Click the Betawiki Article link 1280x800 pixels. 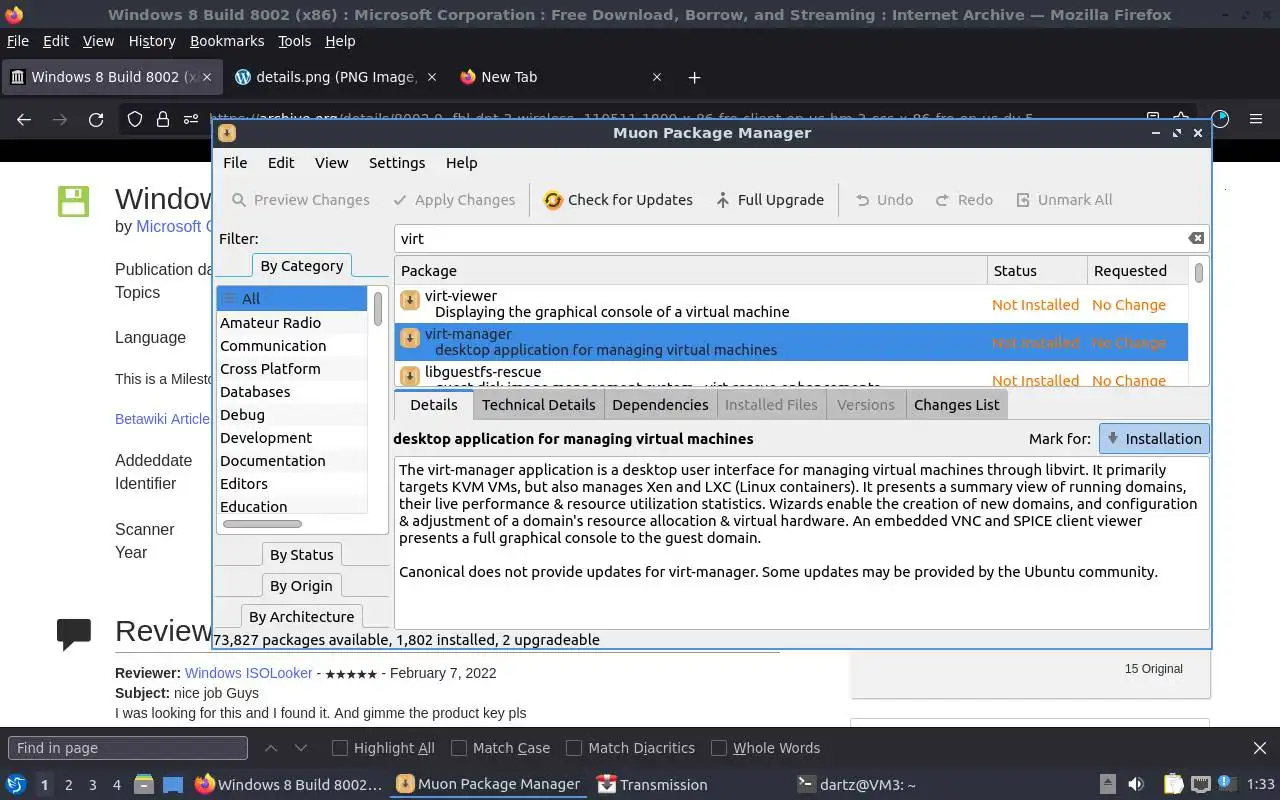(162, 419)
